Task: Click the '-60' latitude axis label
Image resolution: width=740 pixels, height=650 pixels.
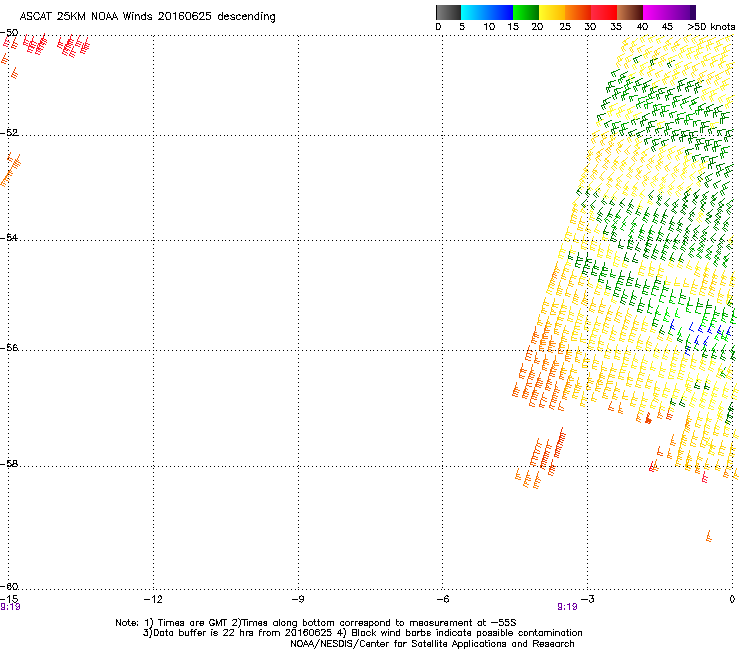Action: pyautogui.click(x=9, y=586)
